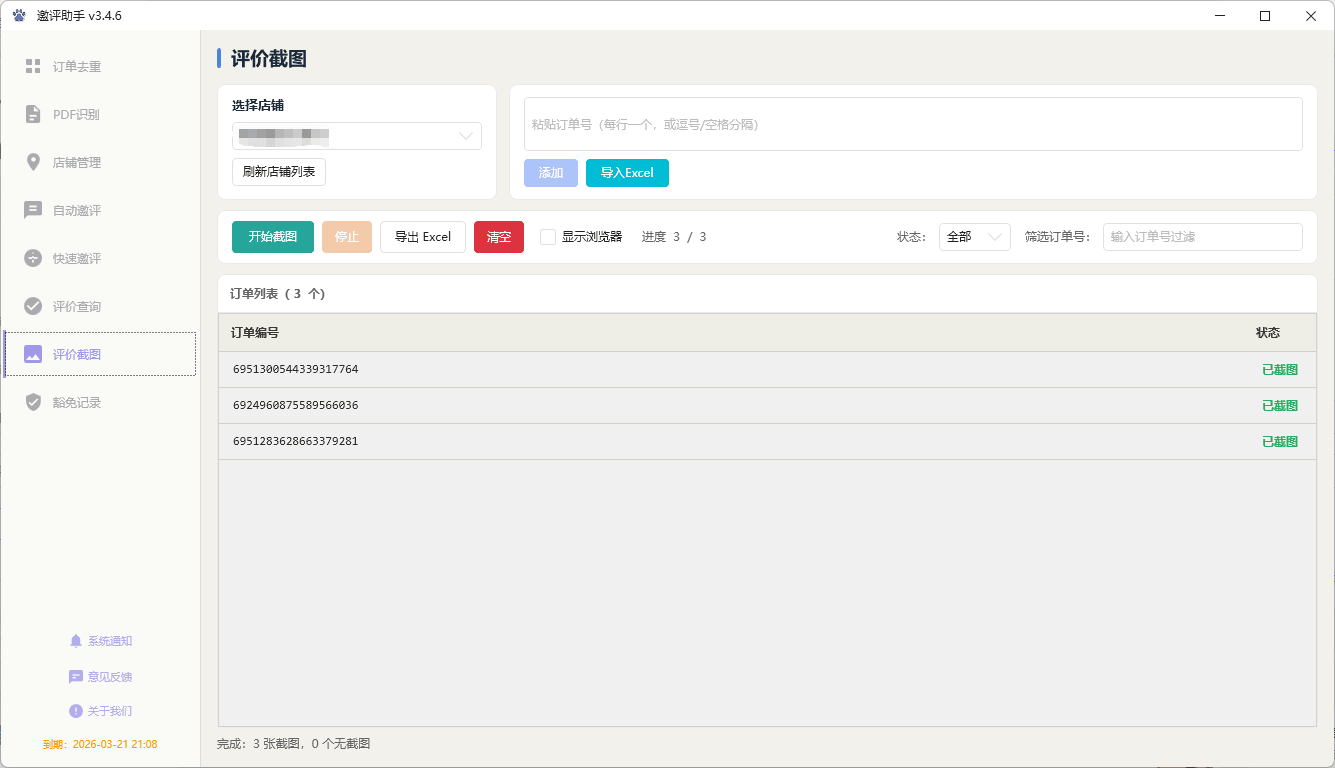Viewport: 1335px width, 768px height.
Task: Maximize the 邀评助手 window
Action: click(1265, 15)
